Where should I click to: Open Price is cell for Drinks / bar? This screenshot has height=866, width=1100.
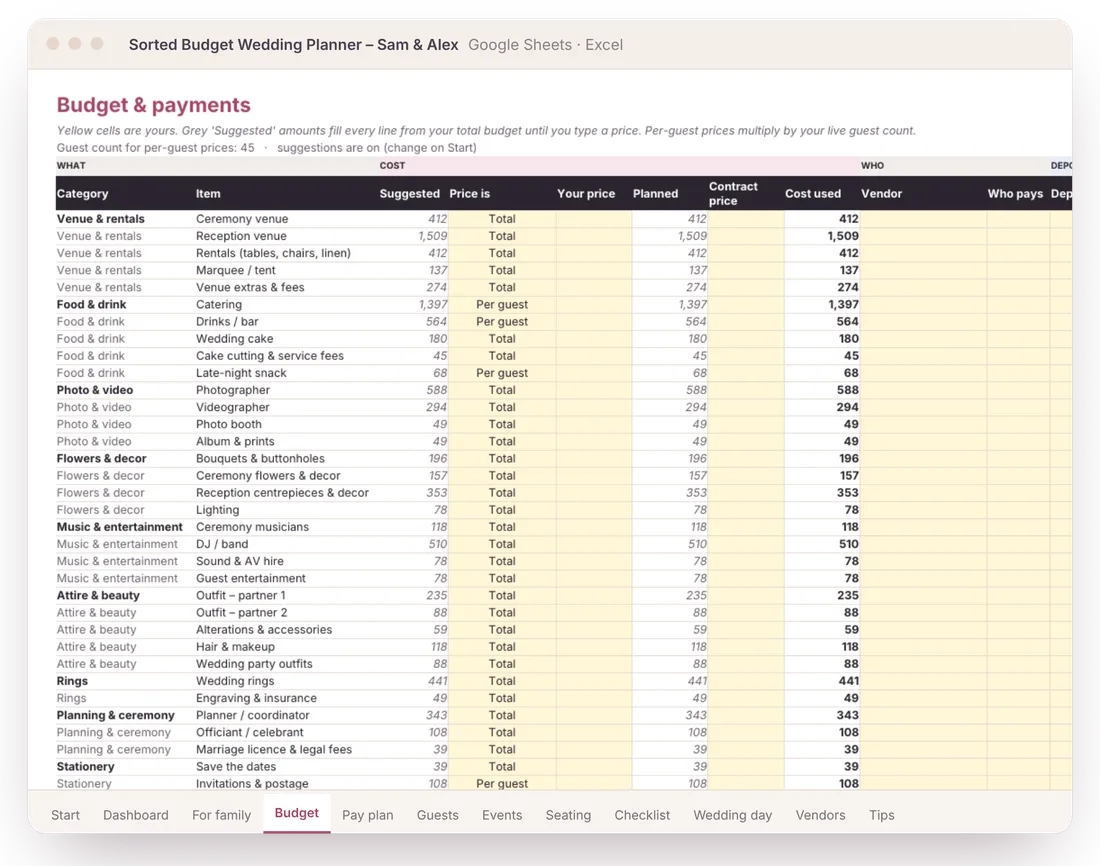[x=502, y=321]
